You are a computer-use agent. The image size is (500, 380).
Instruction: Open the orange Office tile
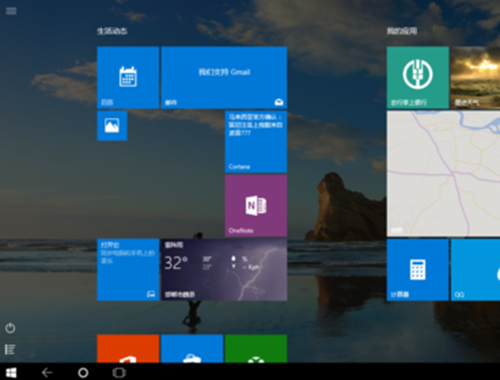(x=128, y=349)
